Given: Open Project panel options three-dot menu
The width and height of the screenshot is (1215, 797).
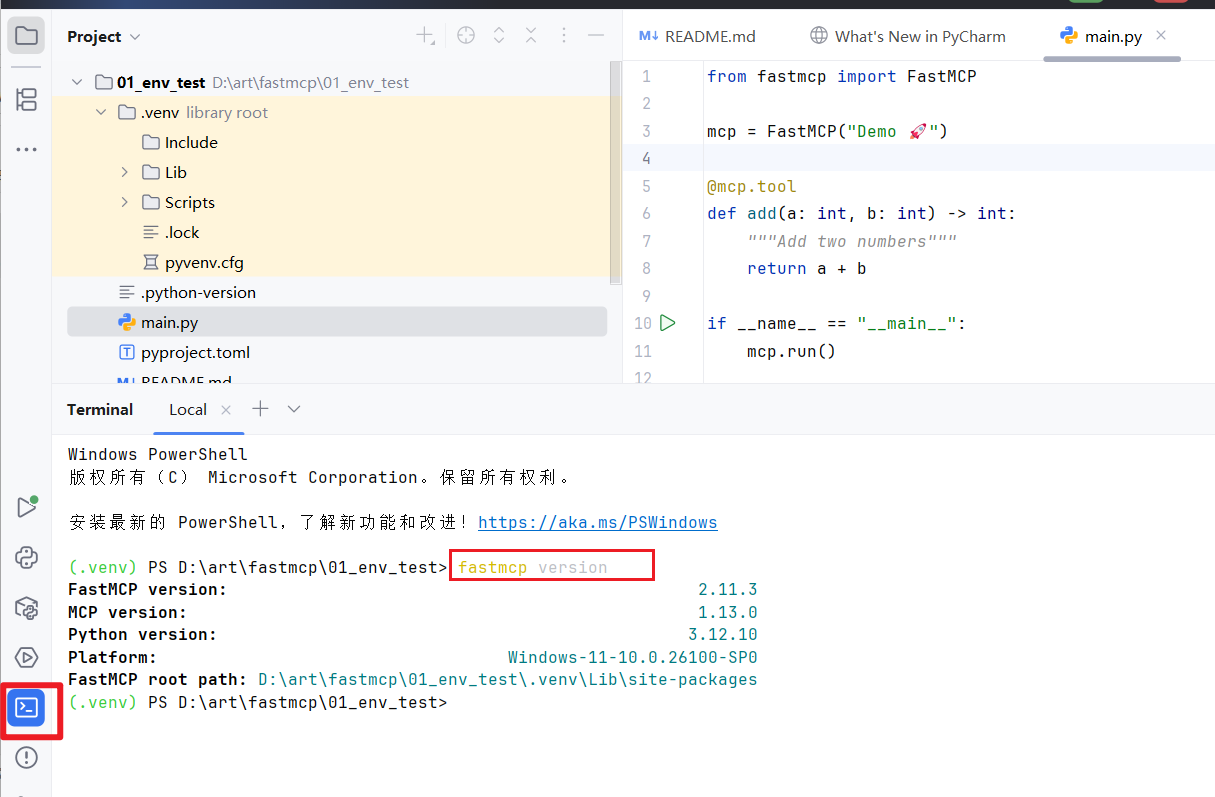Looking at the screenshot, I should click(x=564, y=36).
